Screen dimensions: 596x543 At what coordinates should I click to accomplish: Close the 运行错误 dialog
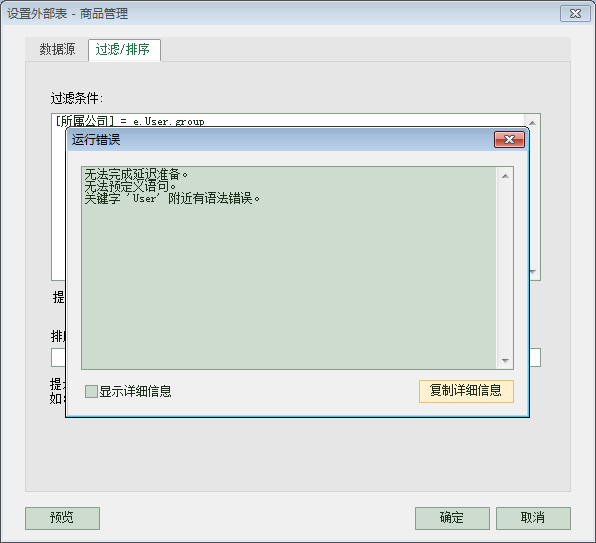click(x=509, y=139)
